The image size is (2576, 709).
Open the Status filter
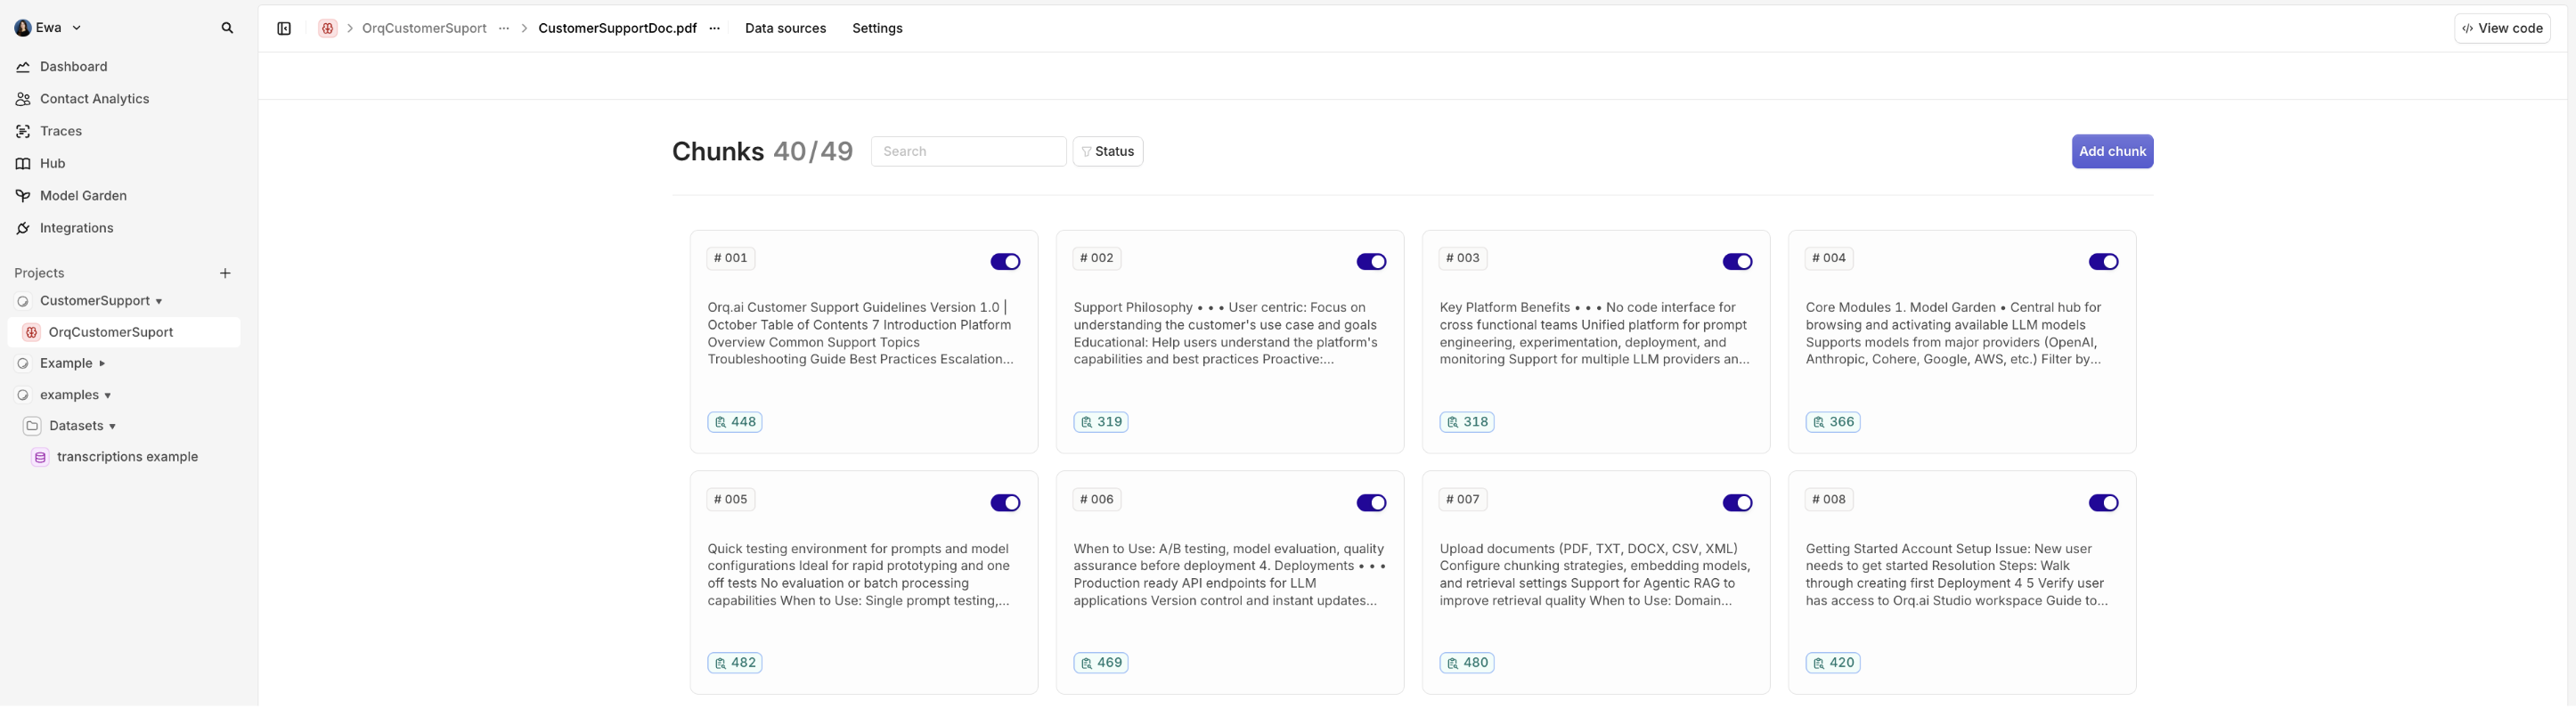(x=1108, y=152)
